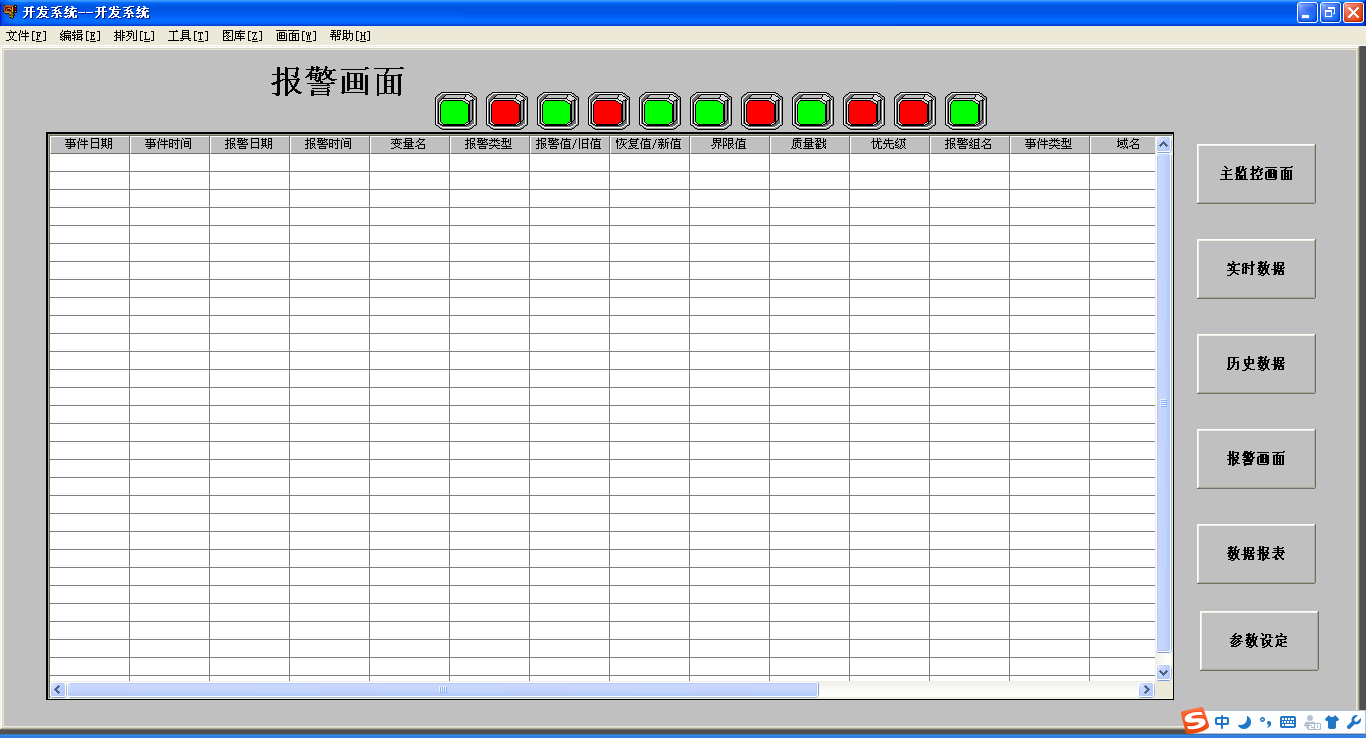The height and width of the screenshot is (738, 1366).
Task: Open the 排列[L] menu
Action: 134,36
